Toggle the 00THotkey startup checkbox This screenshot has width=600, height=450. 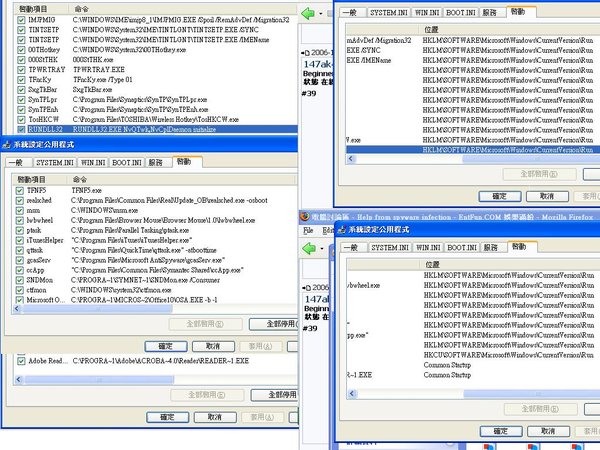(21, 50)
